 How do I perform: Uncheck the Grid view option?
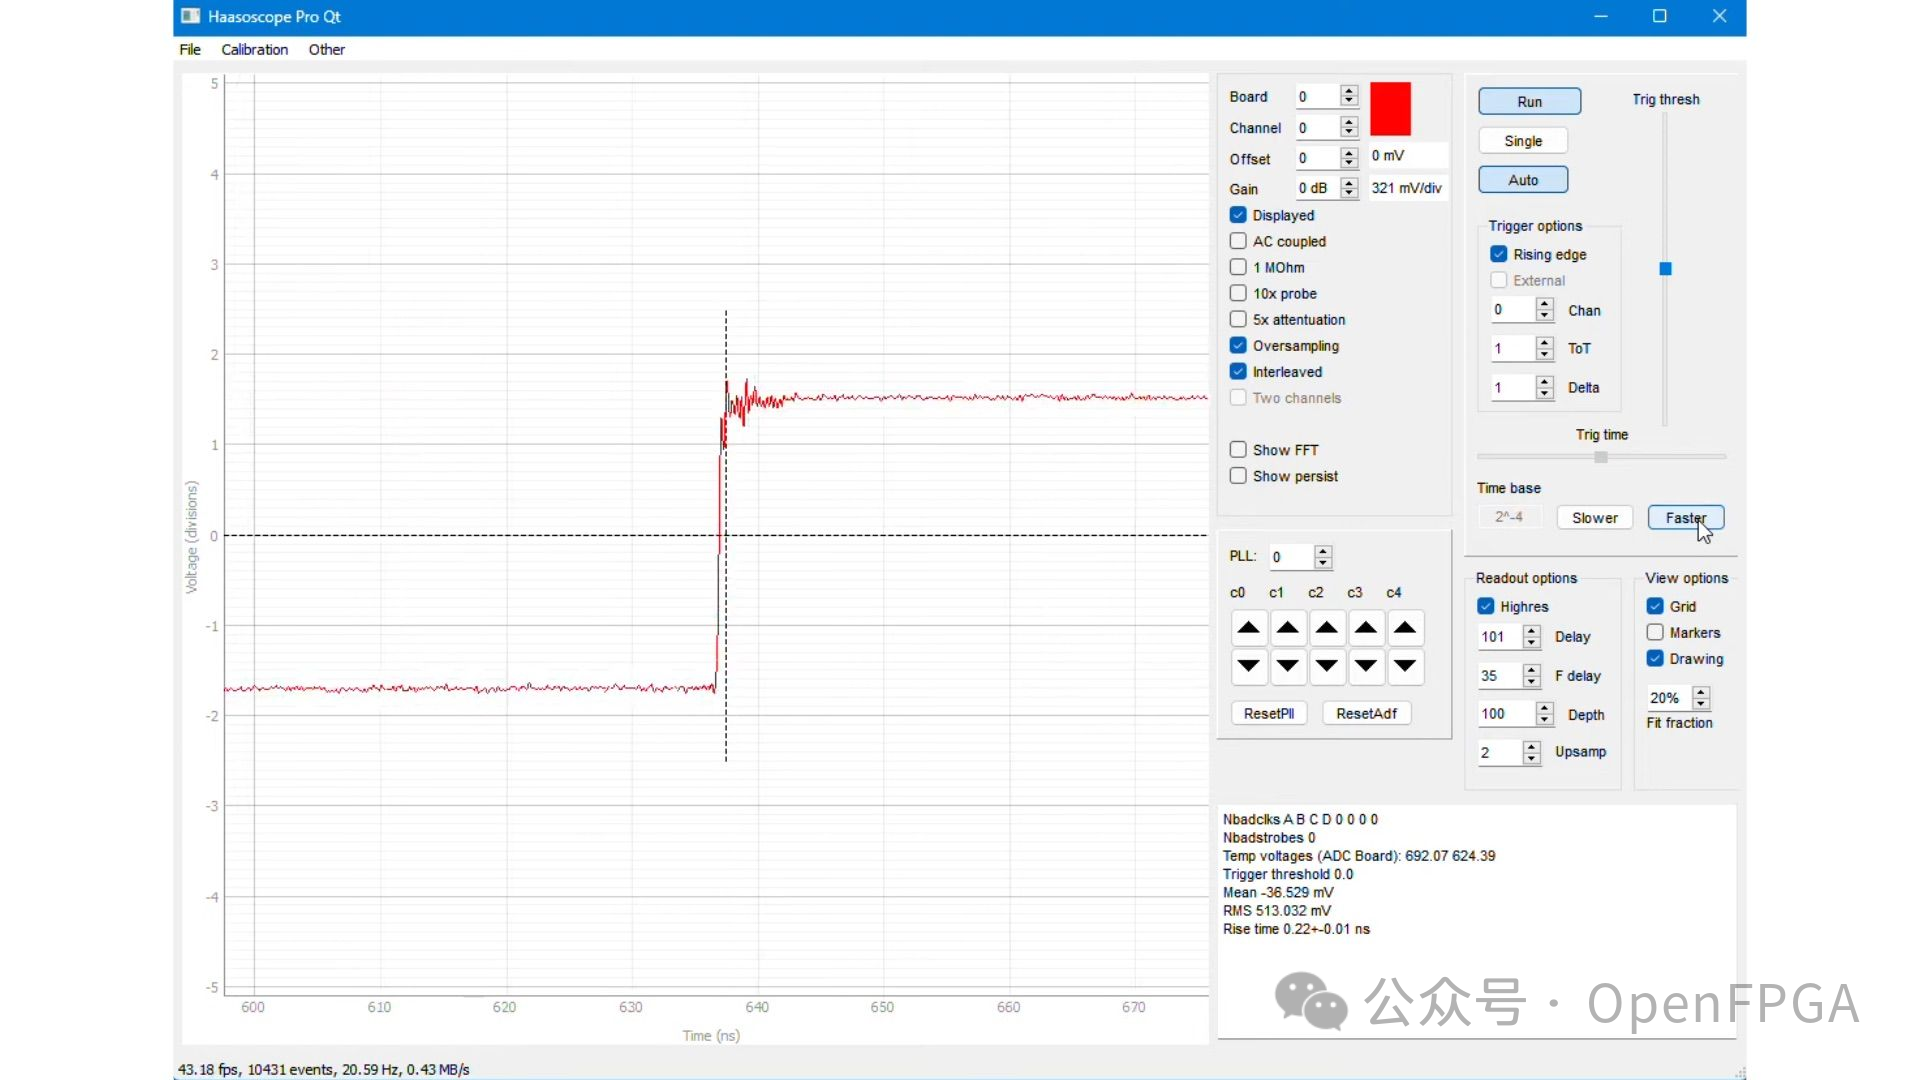(1654, 606)
